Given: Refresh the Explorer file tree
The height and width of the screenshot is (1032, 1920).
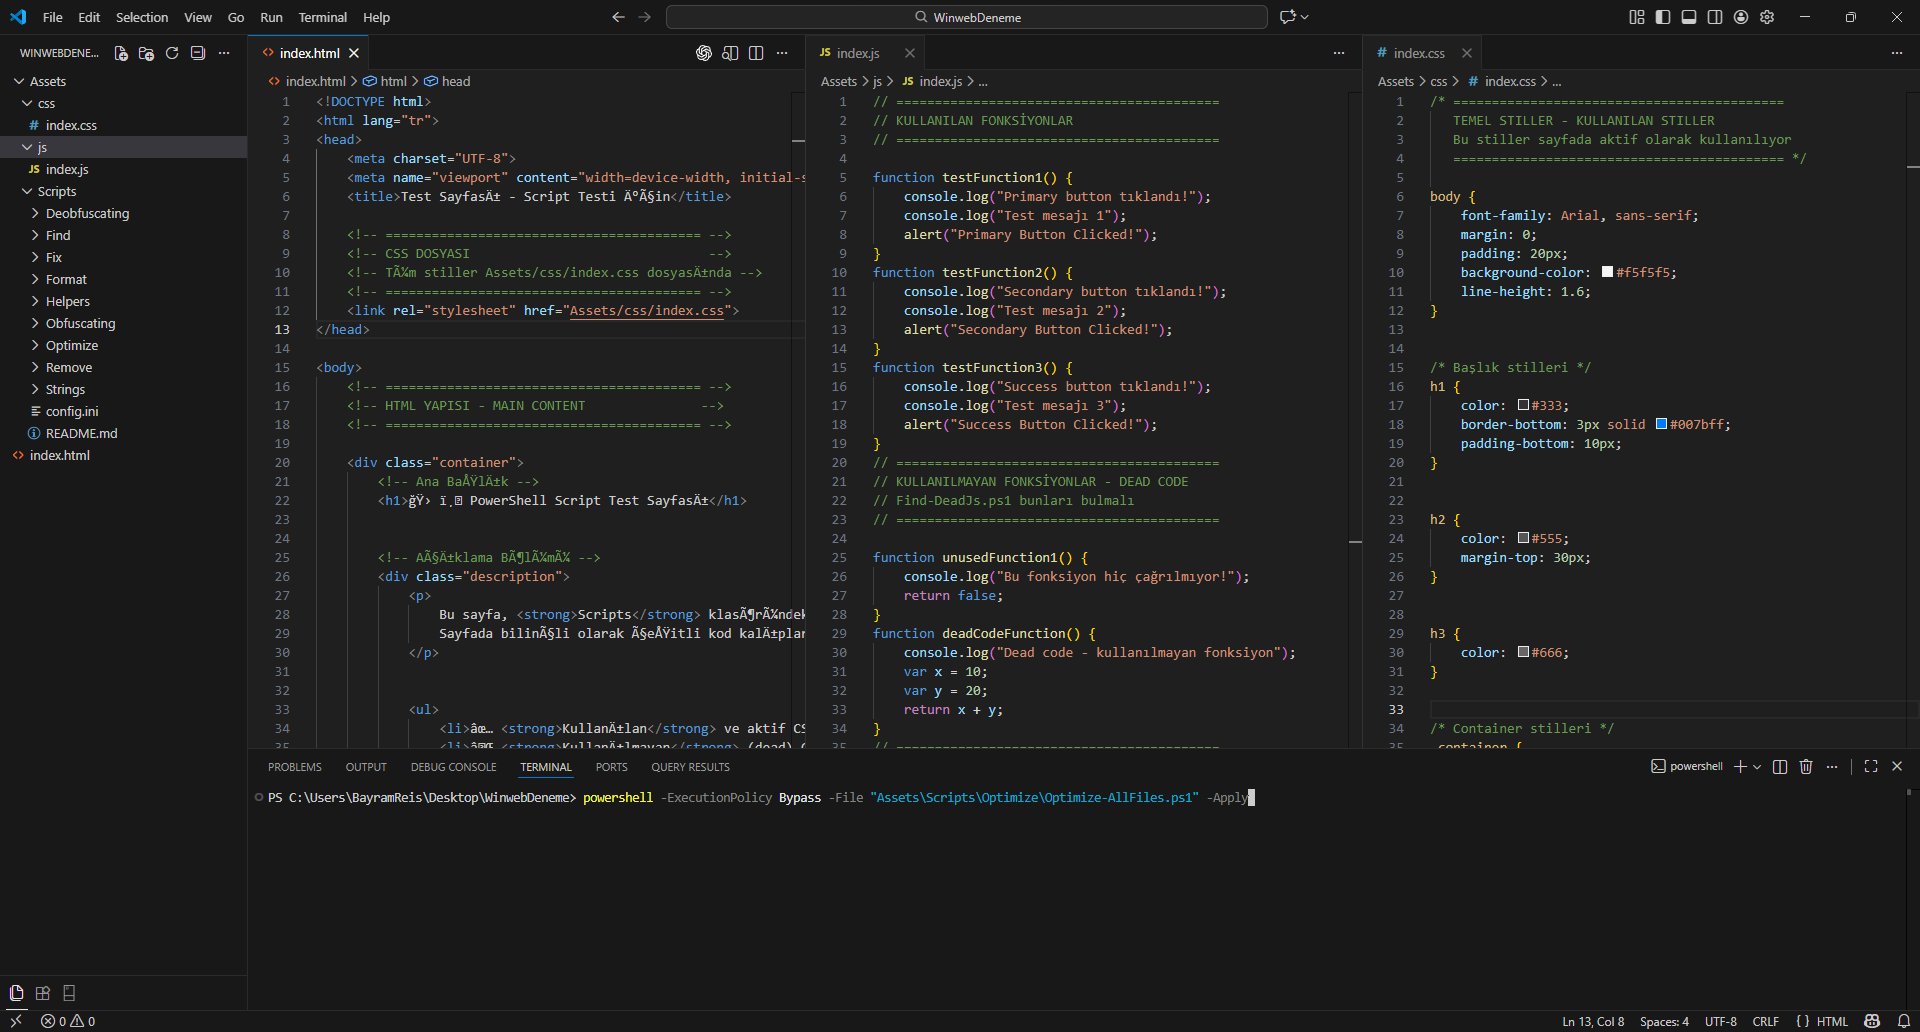Looking at the screenshot, I should point(172,53).
